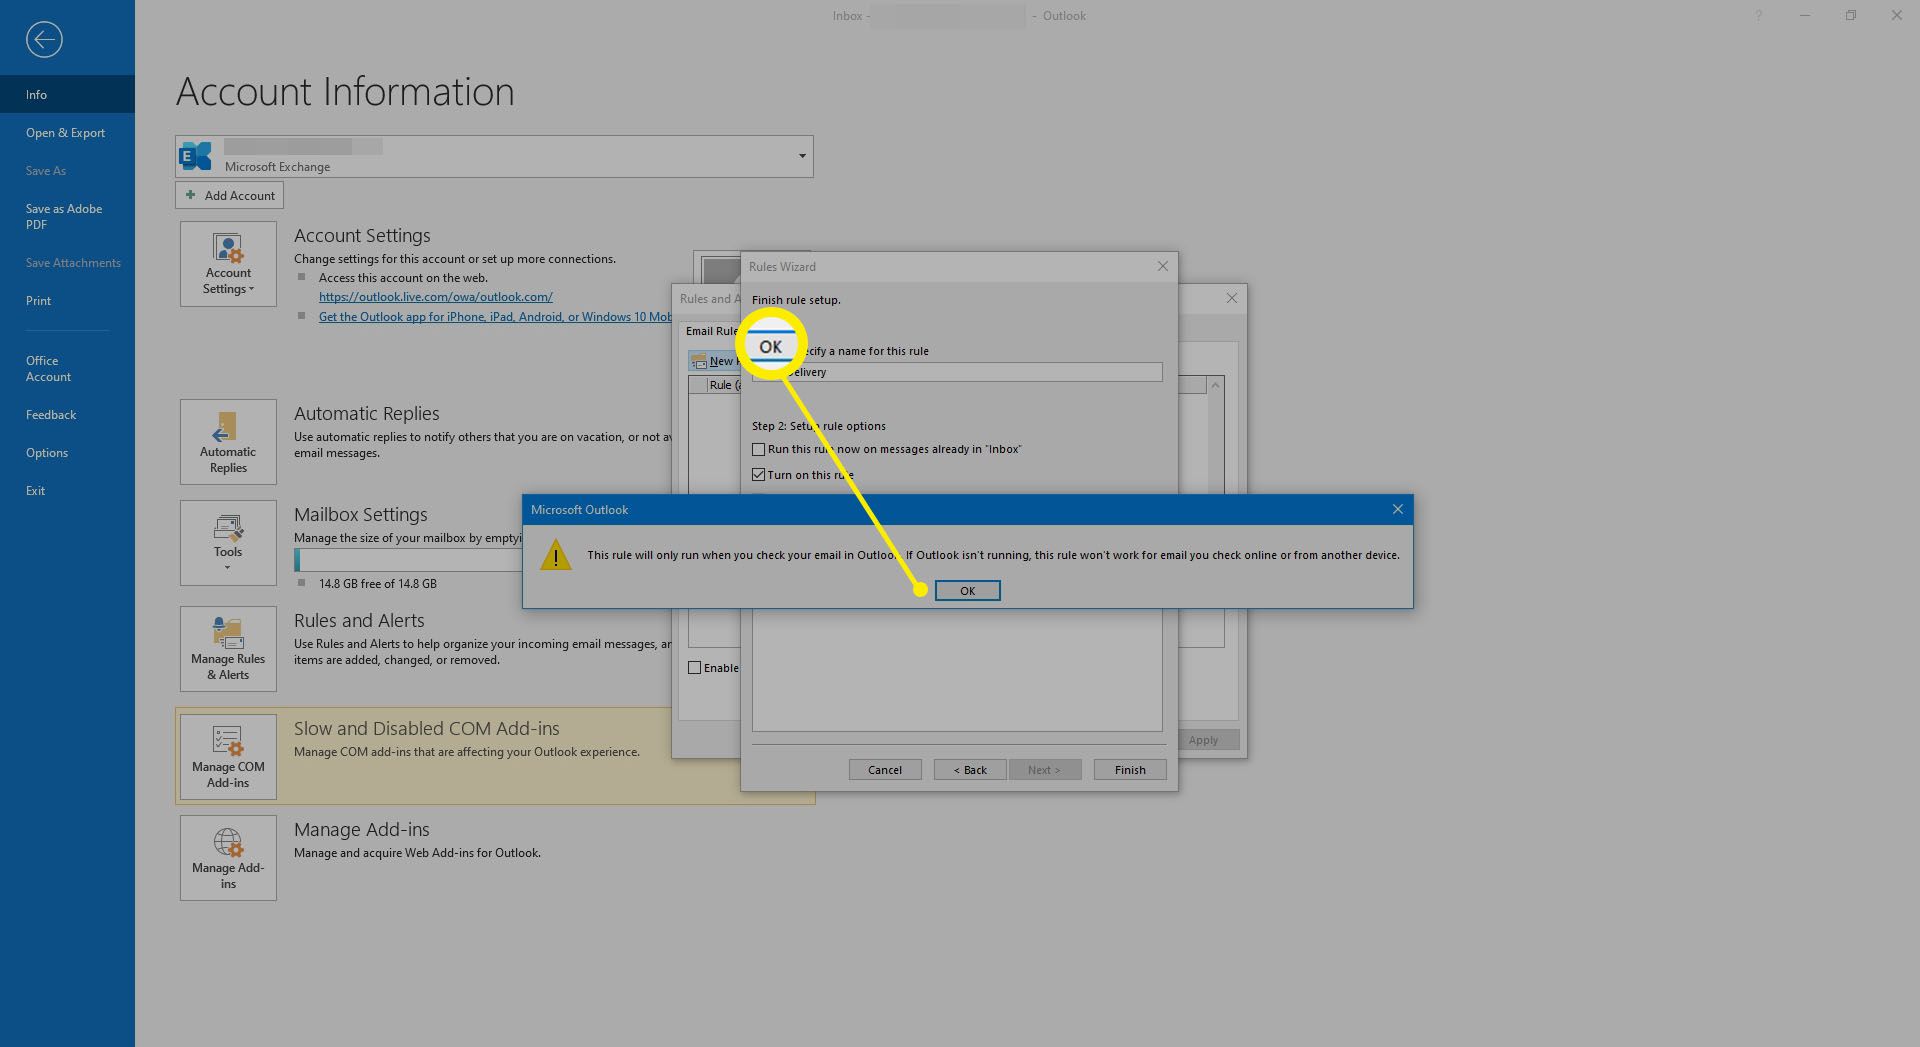This screenshot has height=1047, width=1920.
Task: Click the back arrow in the sidebar
Action: [44, 40]
